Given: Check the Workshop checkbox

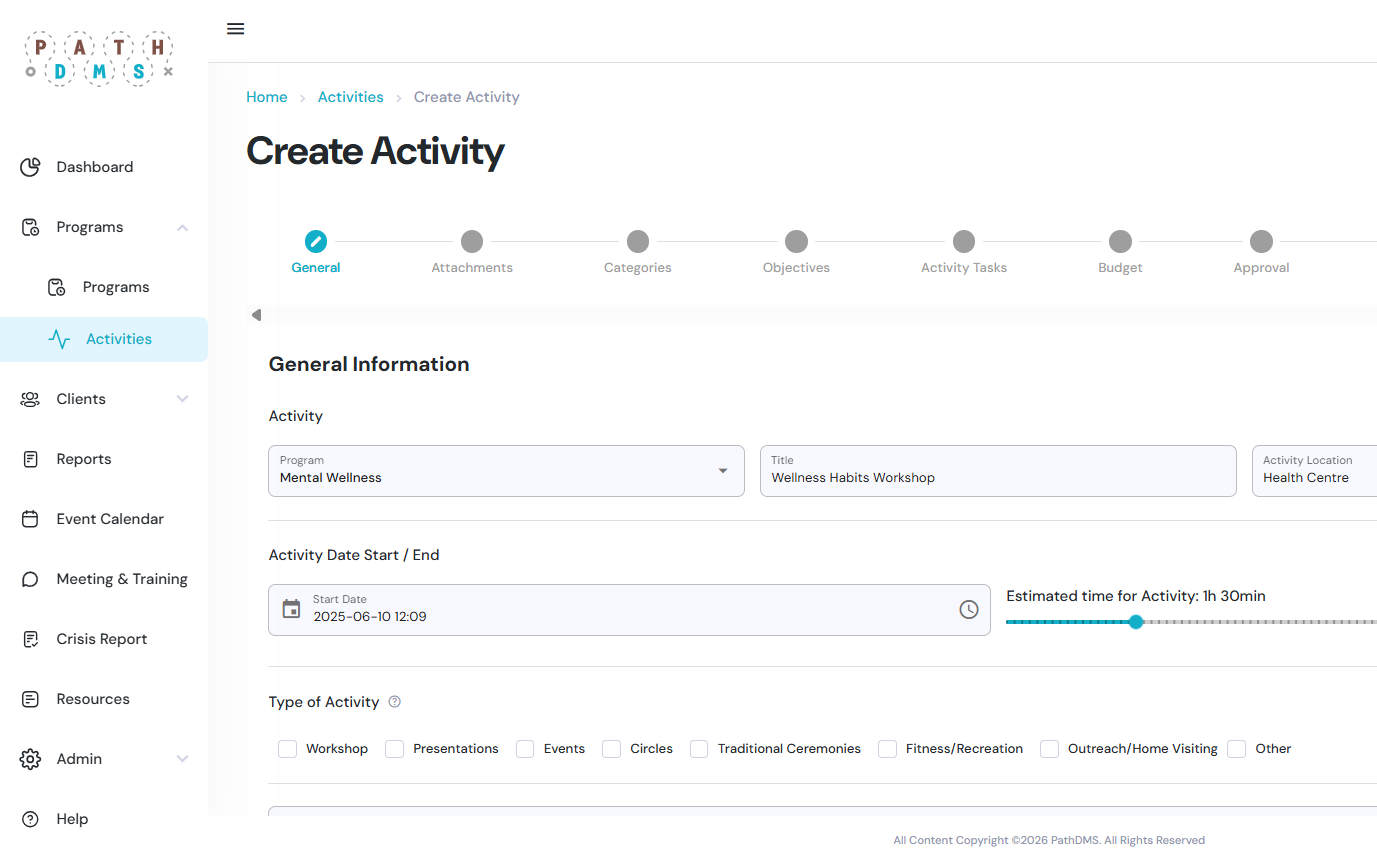Looking at the screenshot, I should click(288, 749).
